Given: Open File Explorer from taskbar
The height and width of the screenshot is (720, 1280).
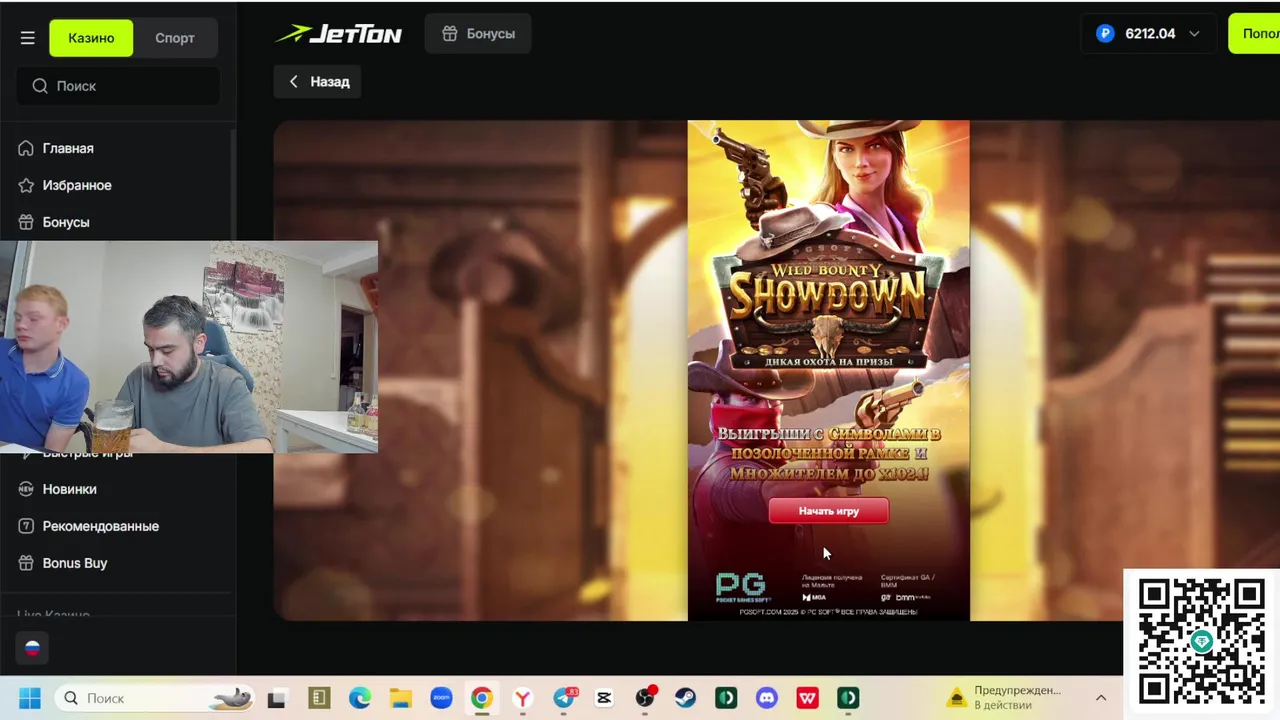Looking at the screenshot, I should tap(400, 698).
